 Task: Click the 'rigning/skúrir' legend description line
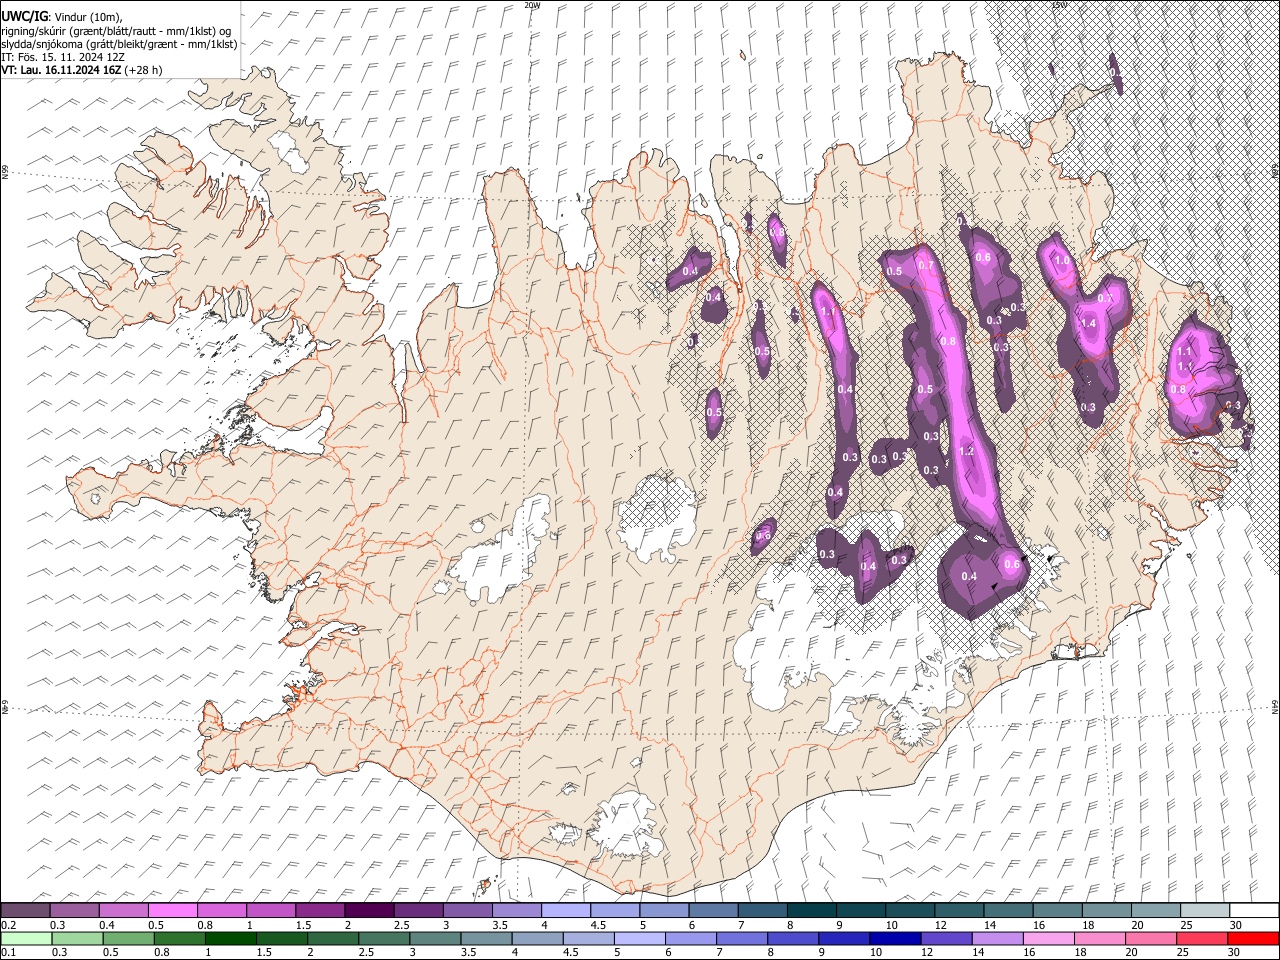(x=118, y=30)
